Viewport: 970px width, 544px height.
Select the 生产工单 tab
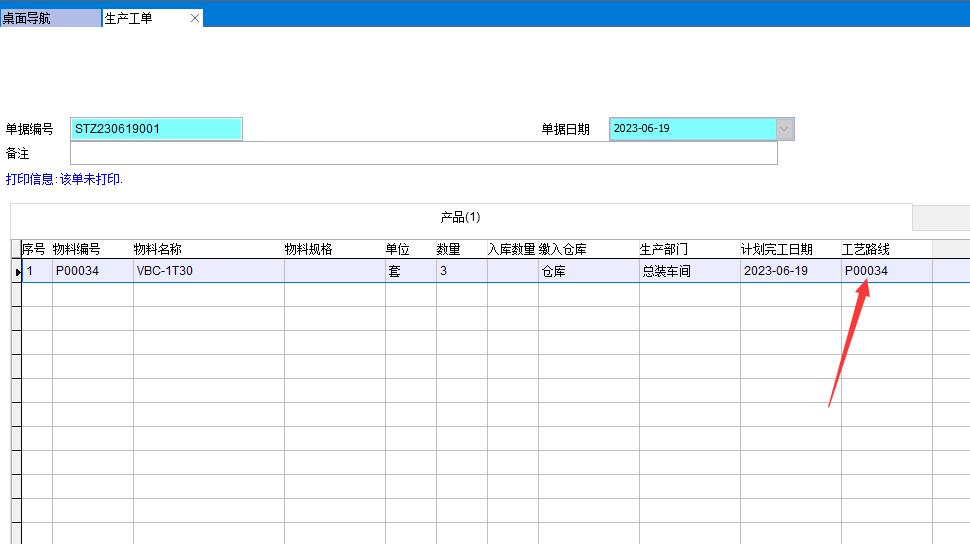coord(140,18)
